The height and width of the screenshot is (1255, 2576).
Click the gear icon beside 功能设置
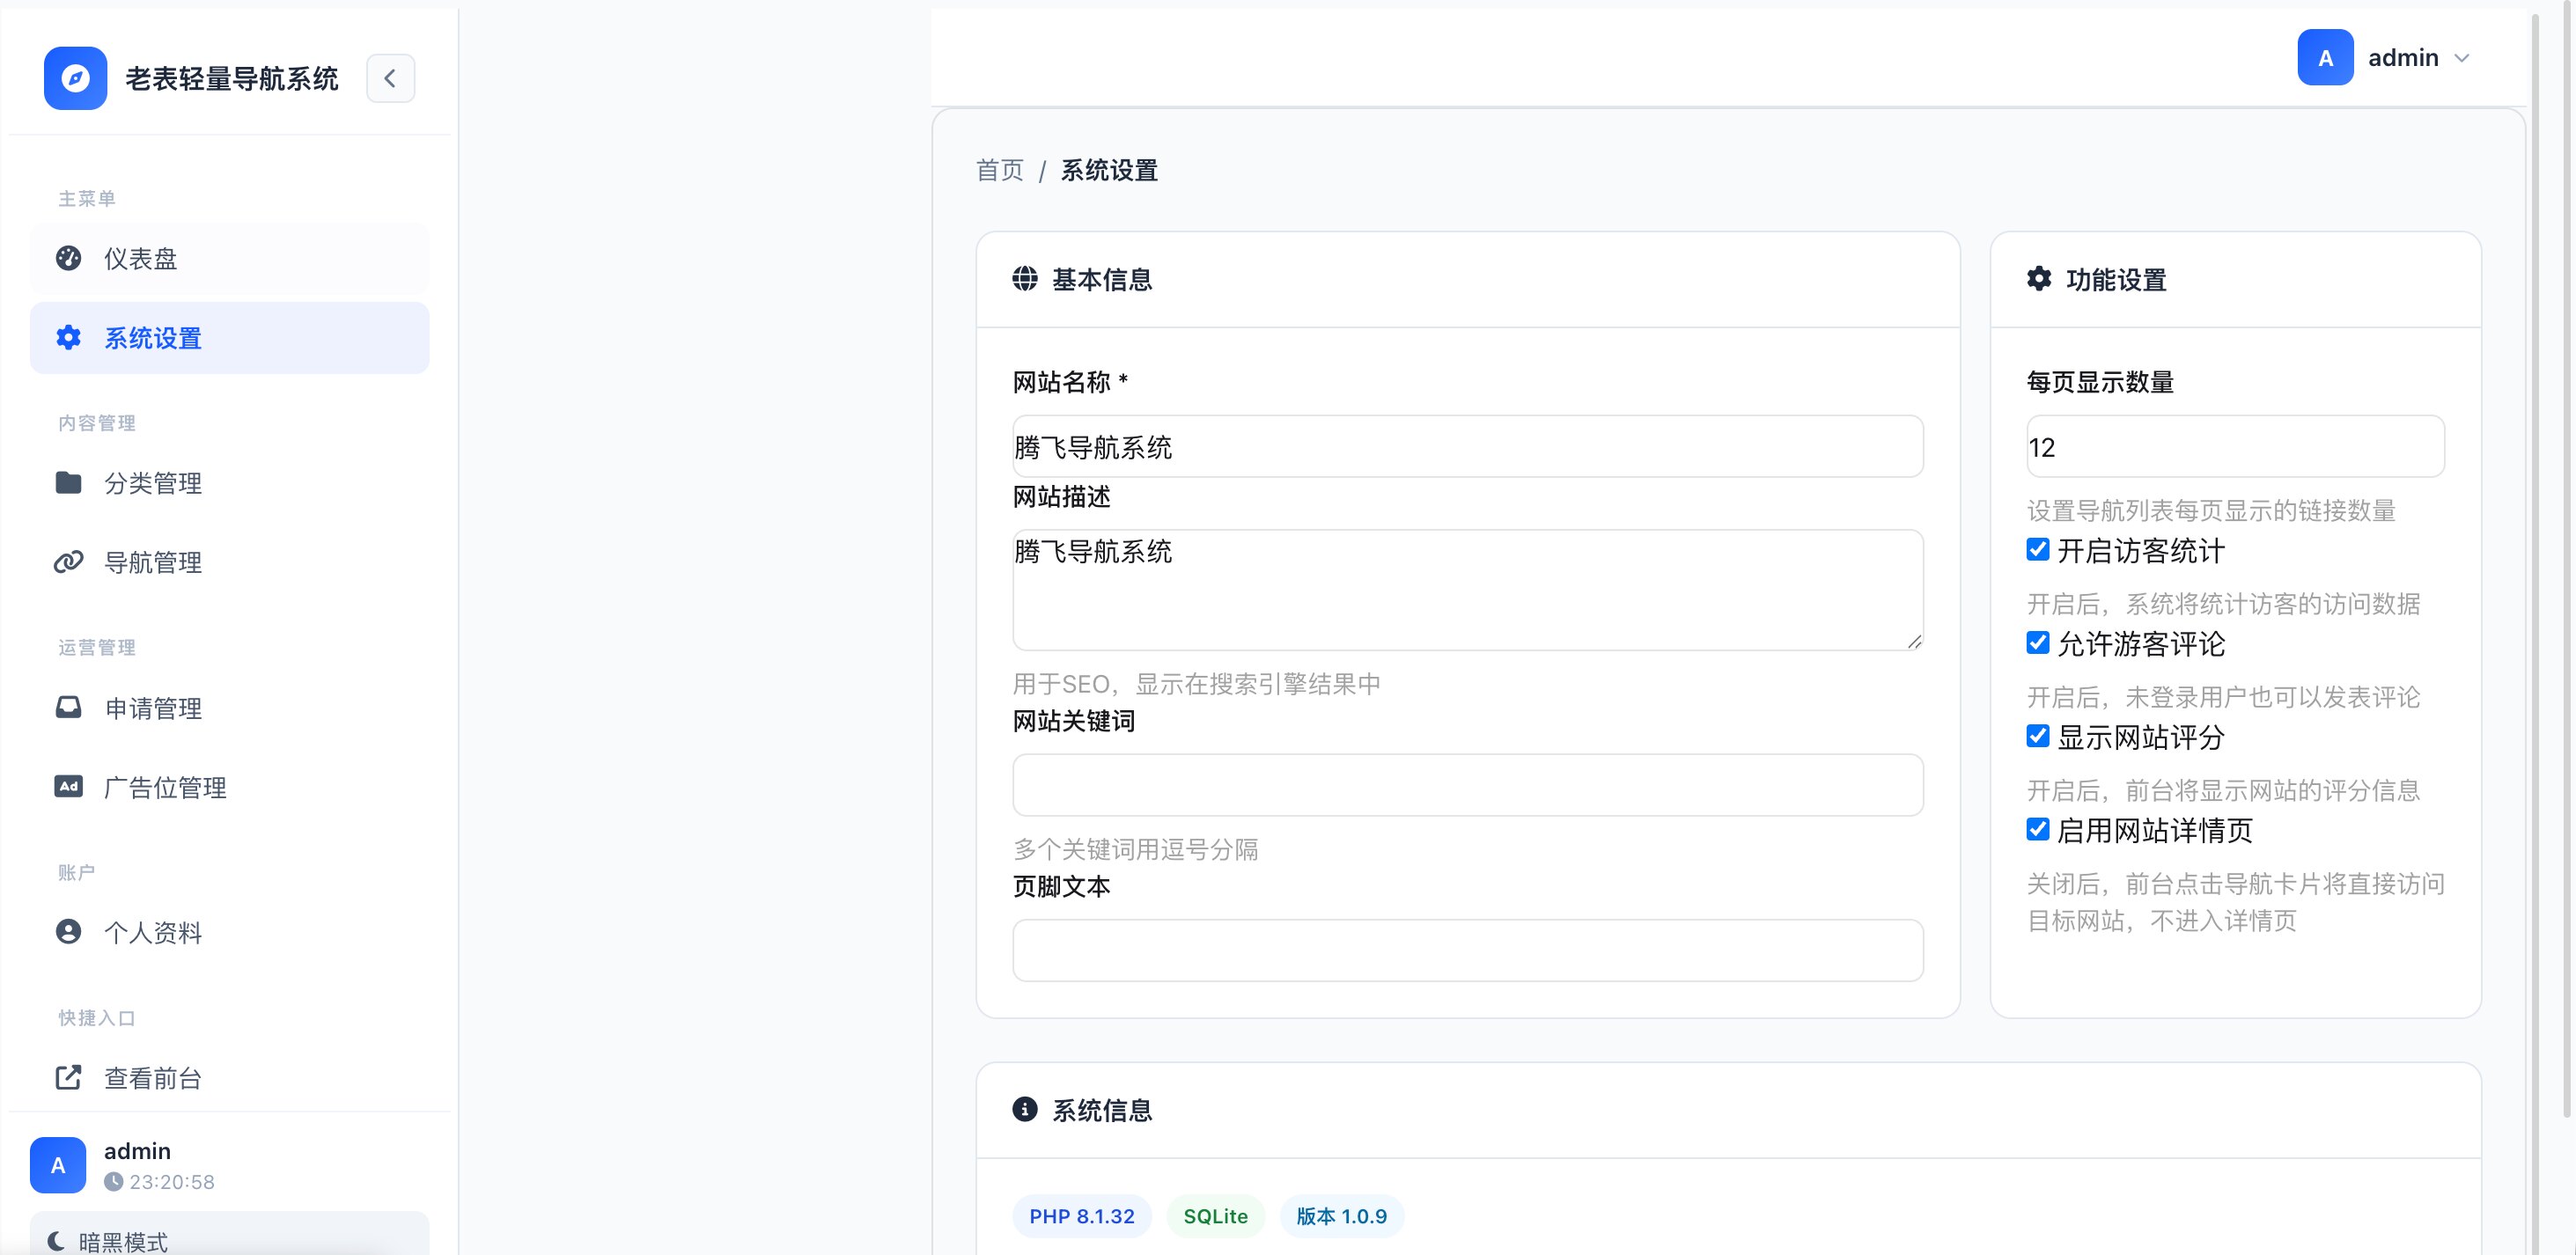pos(2039,279)
